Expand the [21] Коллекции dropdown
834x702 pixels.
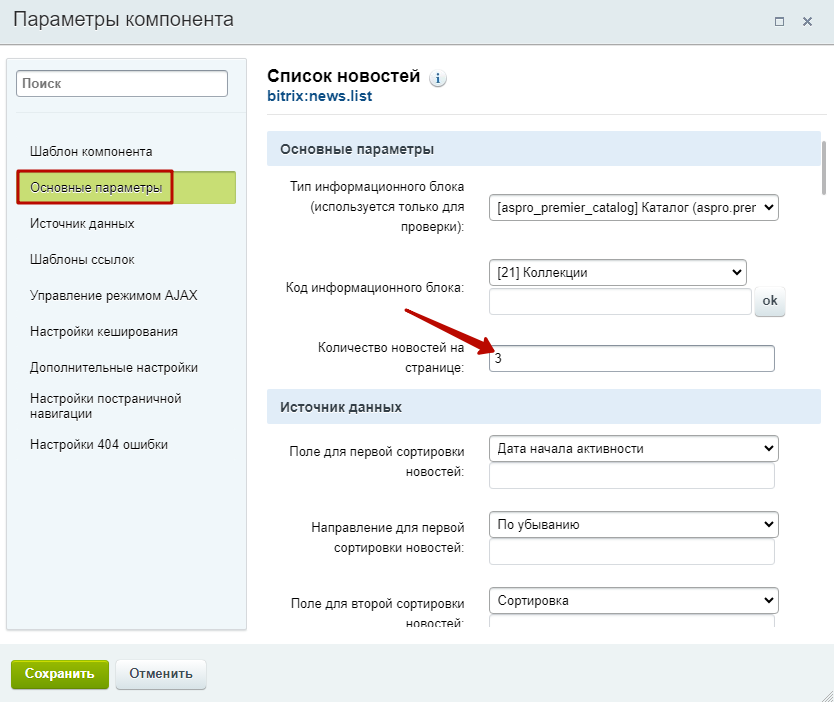tap(618, 272)
